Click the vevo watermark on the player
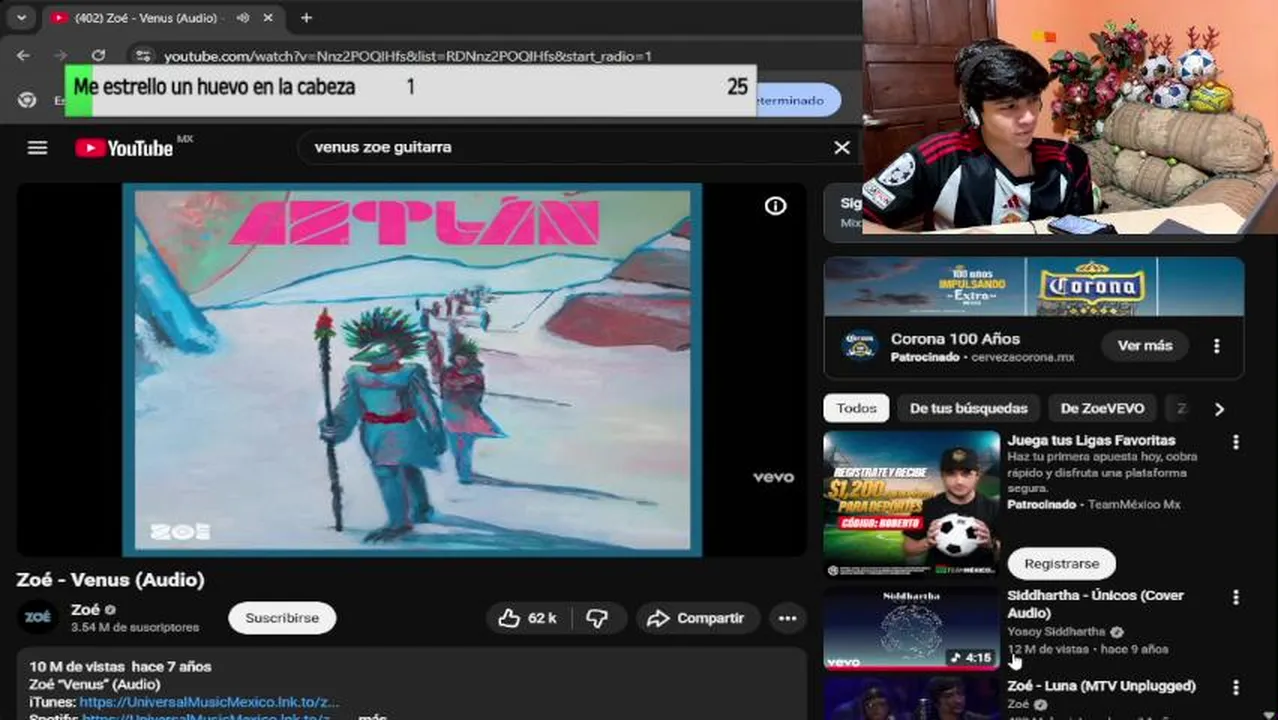Viewport: 1278px width, 720px height. pyautogui.click(x=773, y=477)
